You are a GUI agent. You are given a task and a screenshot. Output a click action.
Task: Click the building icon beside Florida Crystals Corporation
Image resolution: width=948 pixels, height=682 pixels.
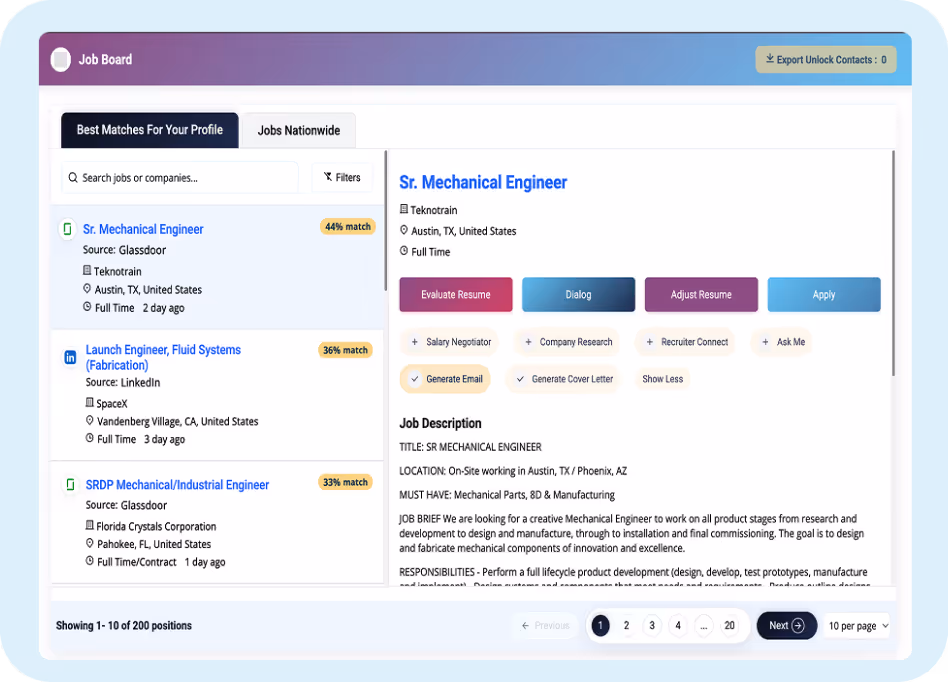coord(89,525)
